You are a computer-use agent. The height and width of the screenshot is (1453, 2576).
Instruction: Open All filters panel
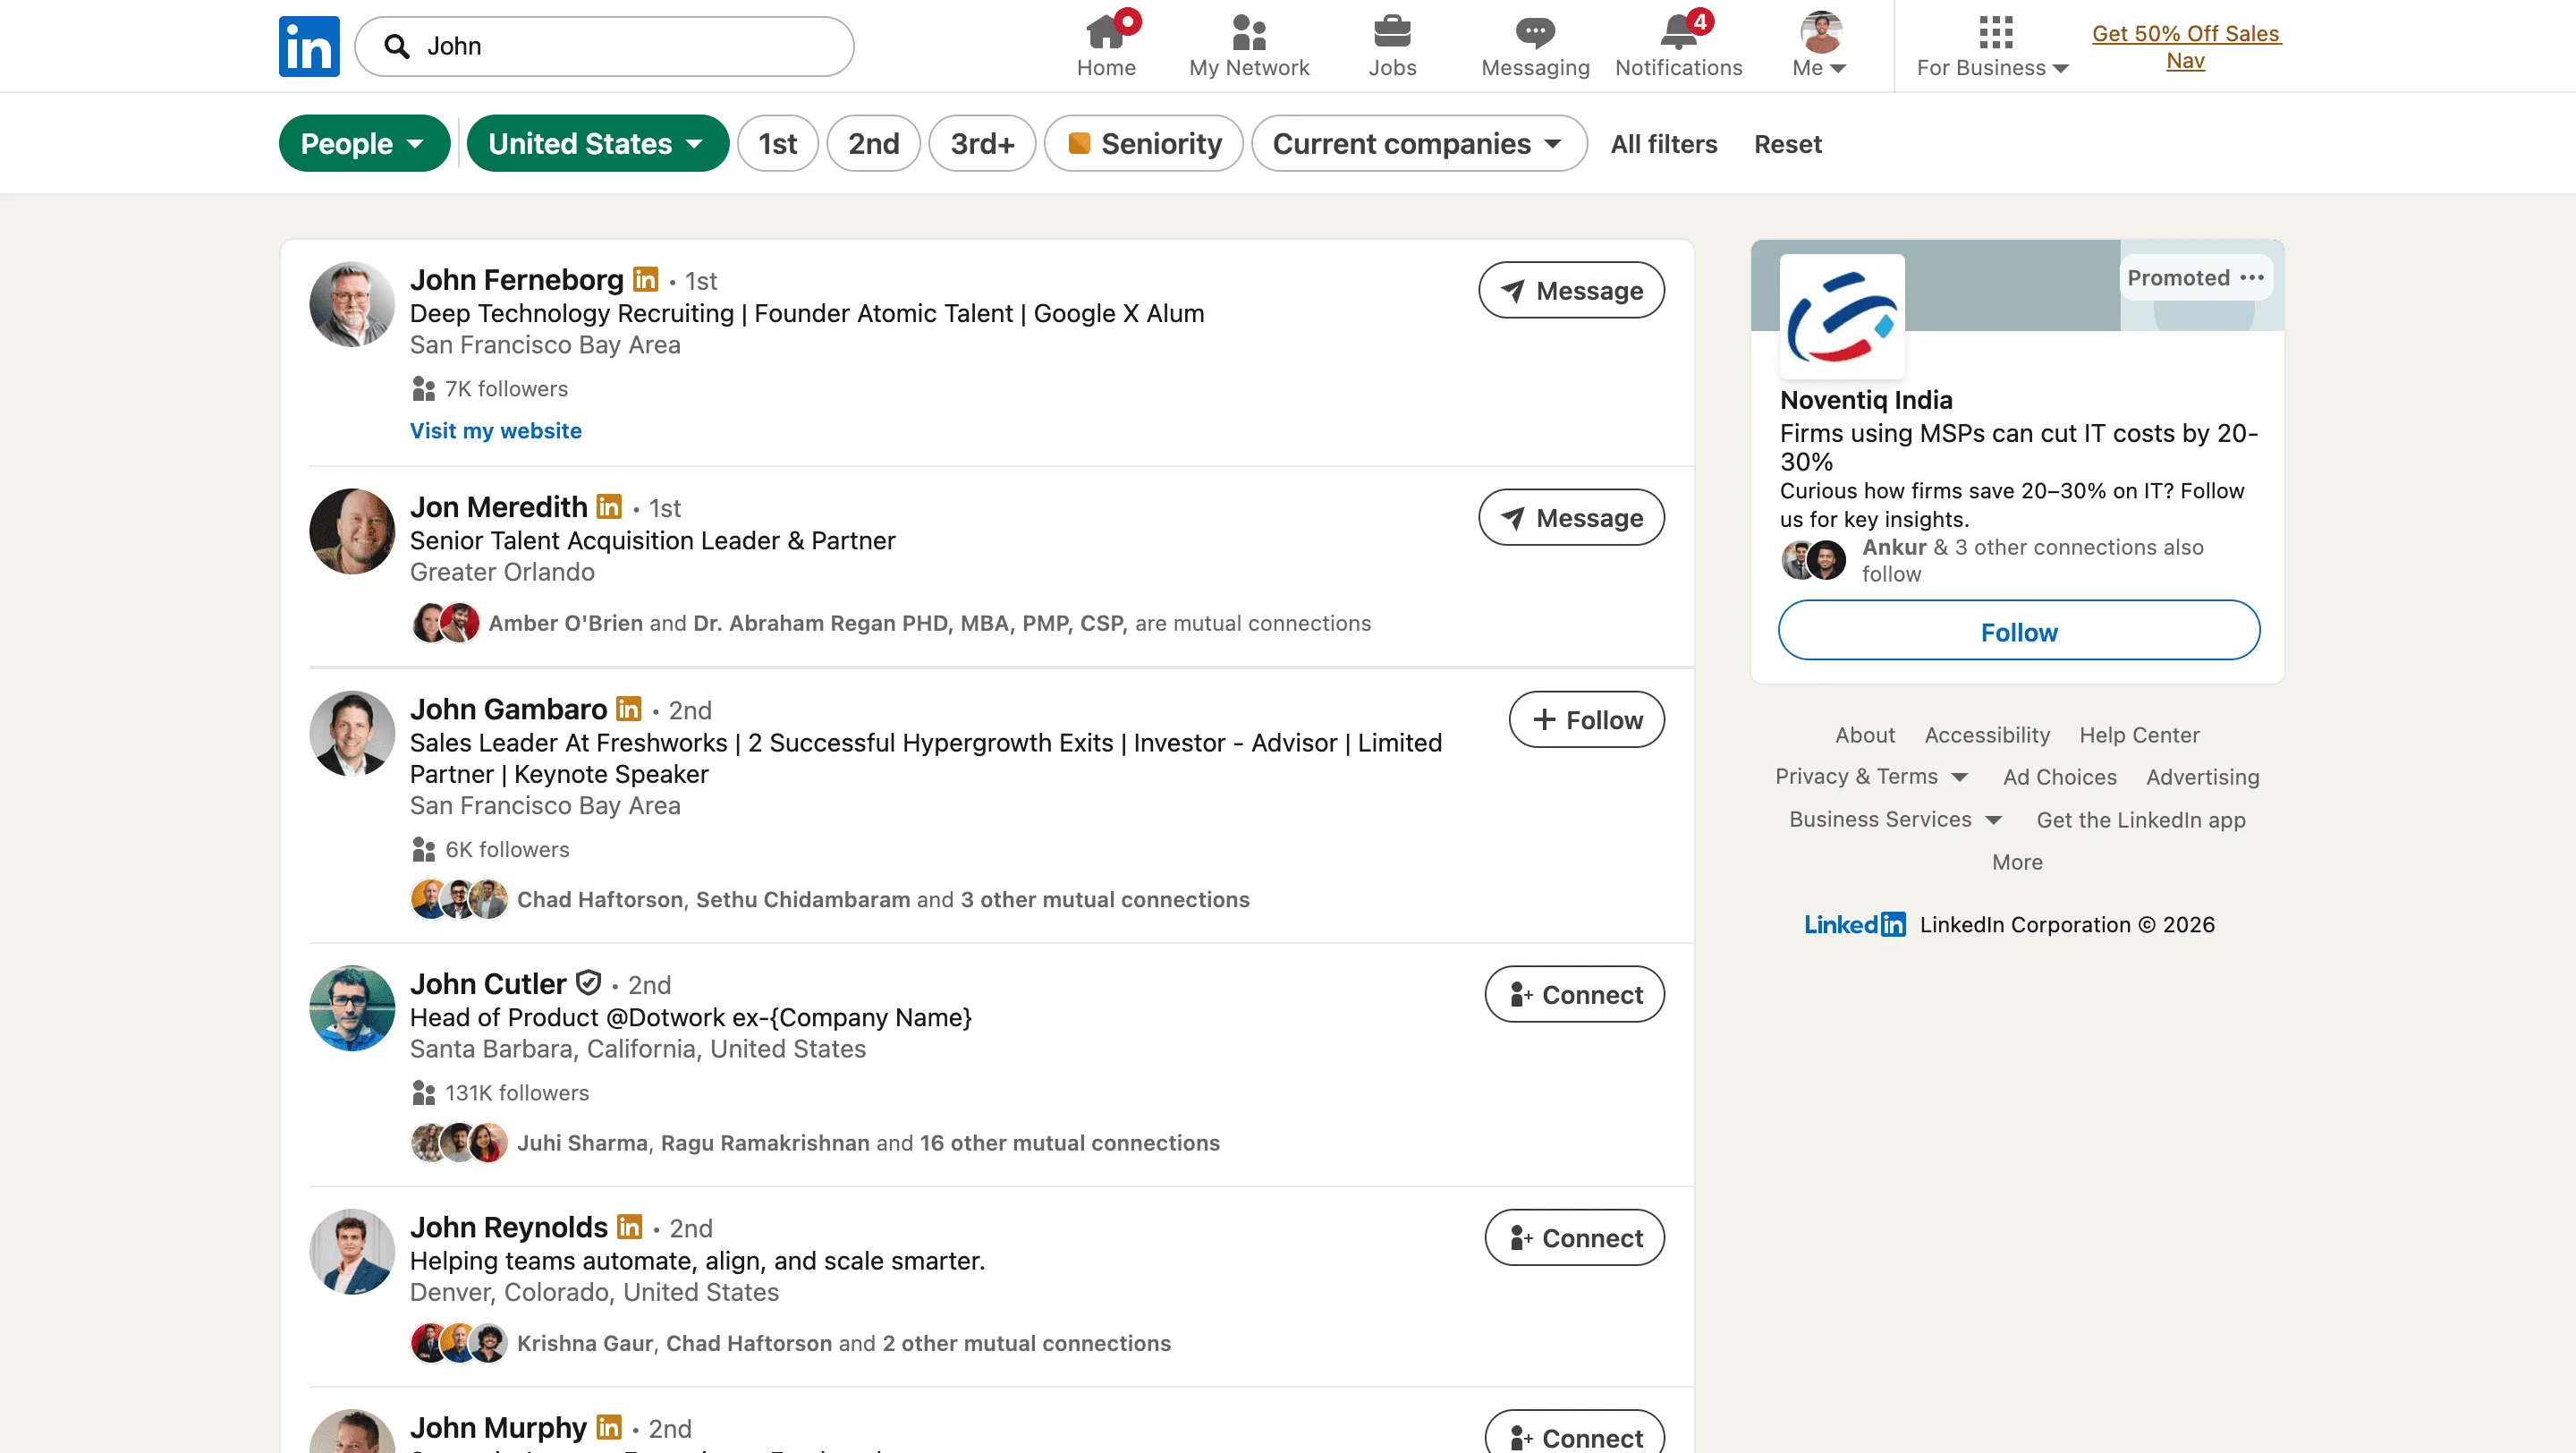(x=1663, y=143)
